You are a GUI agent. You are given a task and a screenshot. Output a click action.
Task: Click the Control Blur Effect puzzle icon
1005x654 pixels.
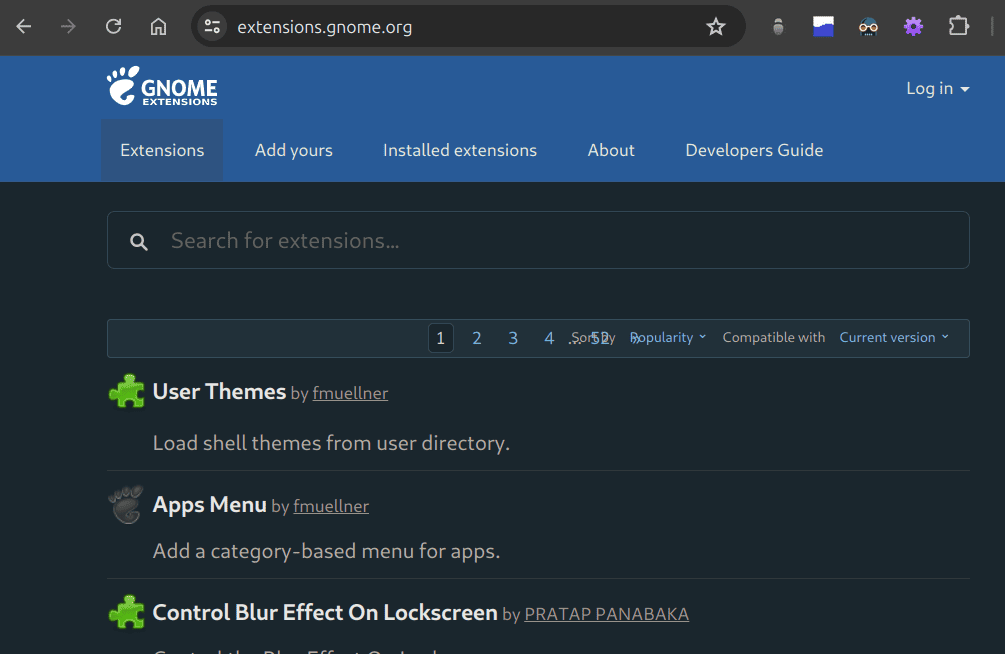tap(126, 612)
